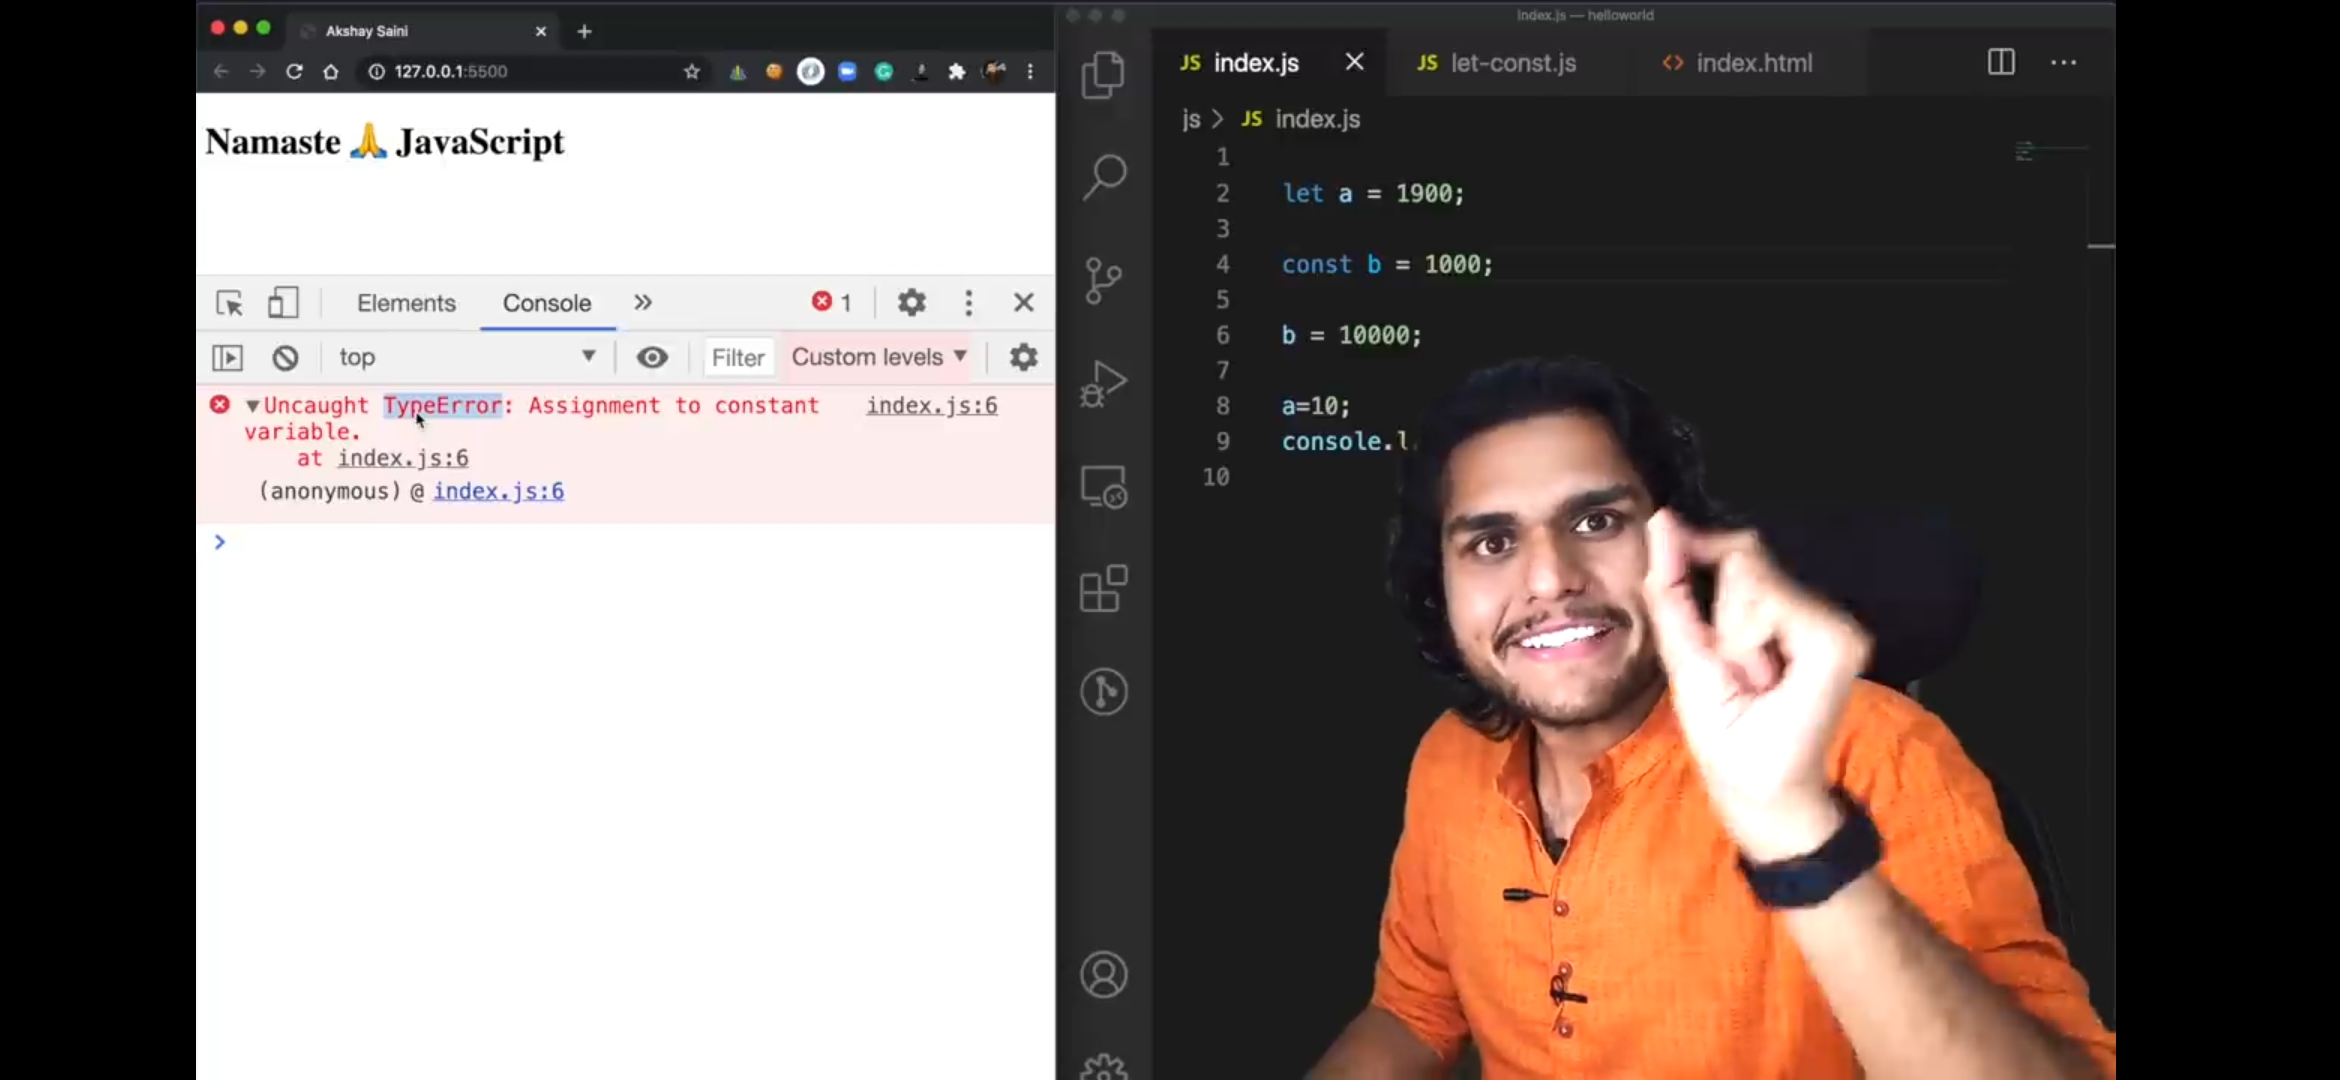The width and height of the screenshot is (2340, 1080).
Task: Toggle the console sidebar panel
Action: tap(228, 357)
